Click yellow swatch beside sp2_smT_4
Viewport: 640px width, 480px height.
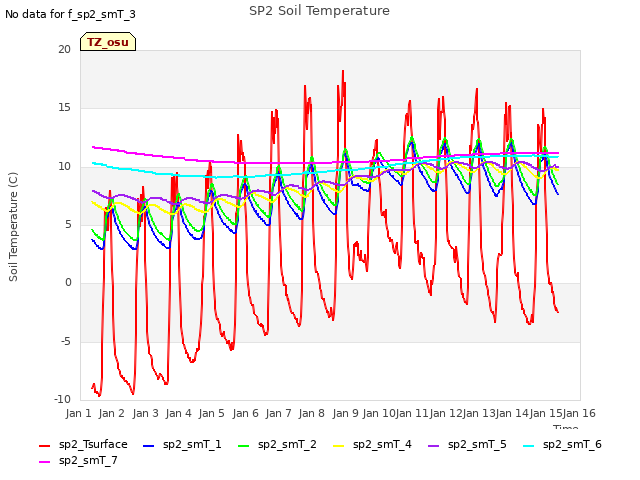[x=339, y=446]
